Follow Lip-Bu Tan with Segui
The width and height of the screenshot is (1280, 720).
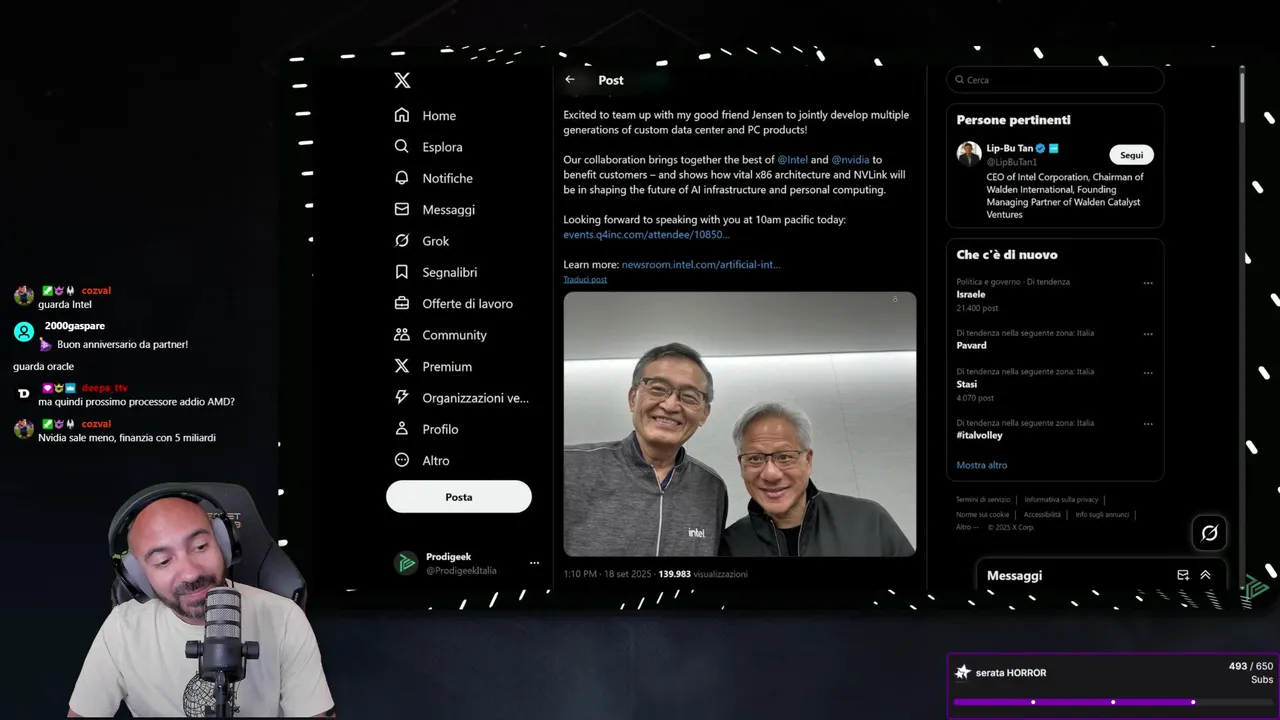tap(1131, 155)
